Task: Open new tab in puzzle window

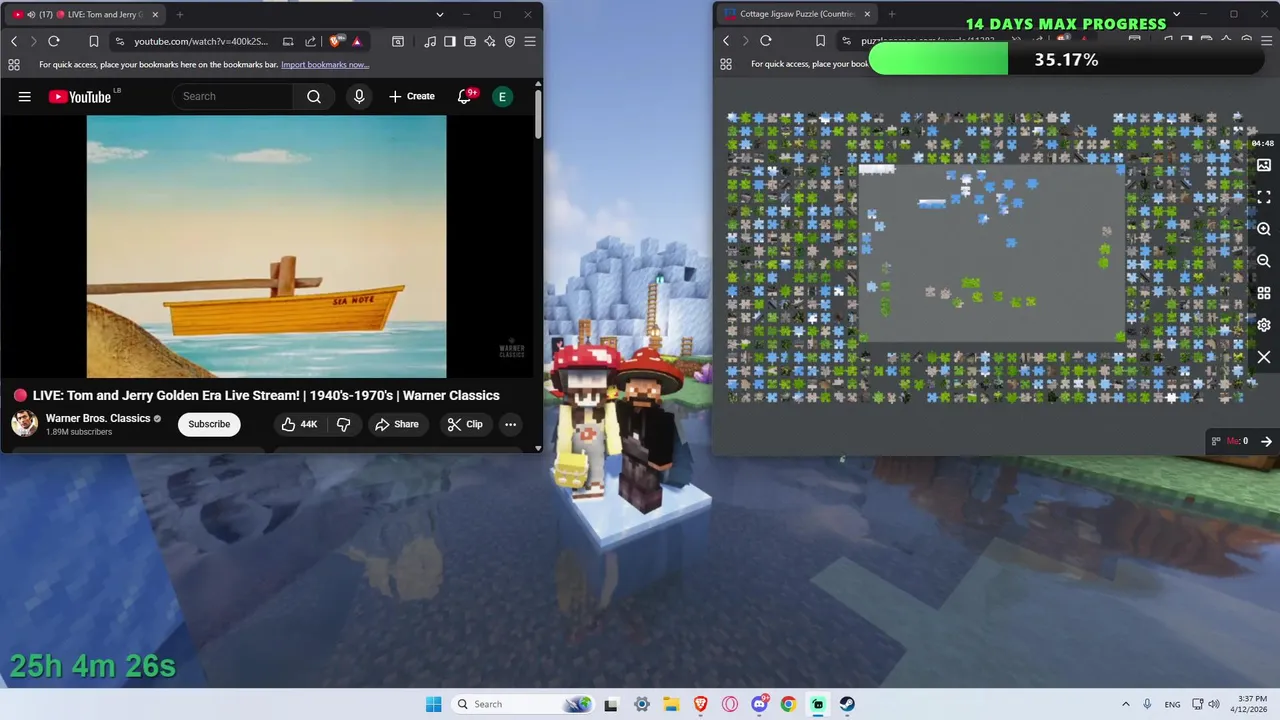Action: pyautogui.click(x=892, y=14)
